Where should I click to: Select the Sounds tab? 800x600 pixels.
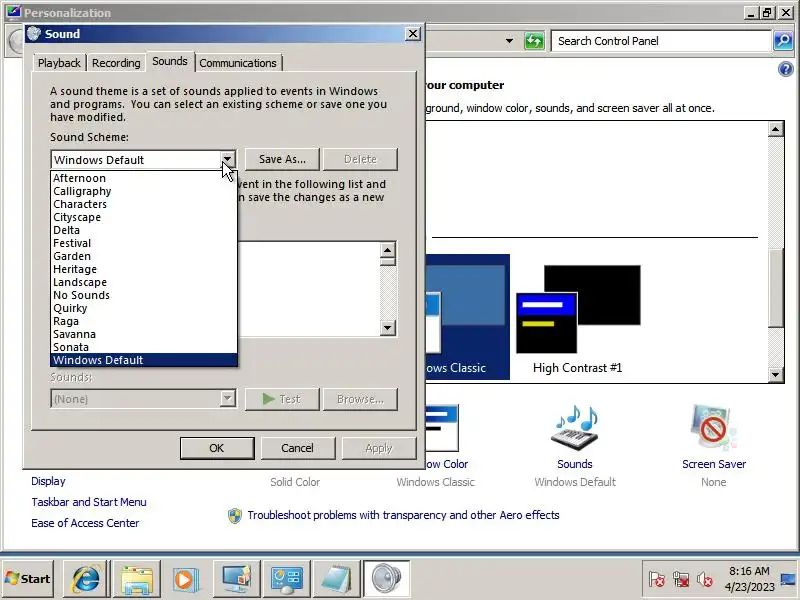point(170,61)
